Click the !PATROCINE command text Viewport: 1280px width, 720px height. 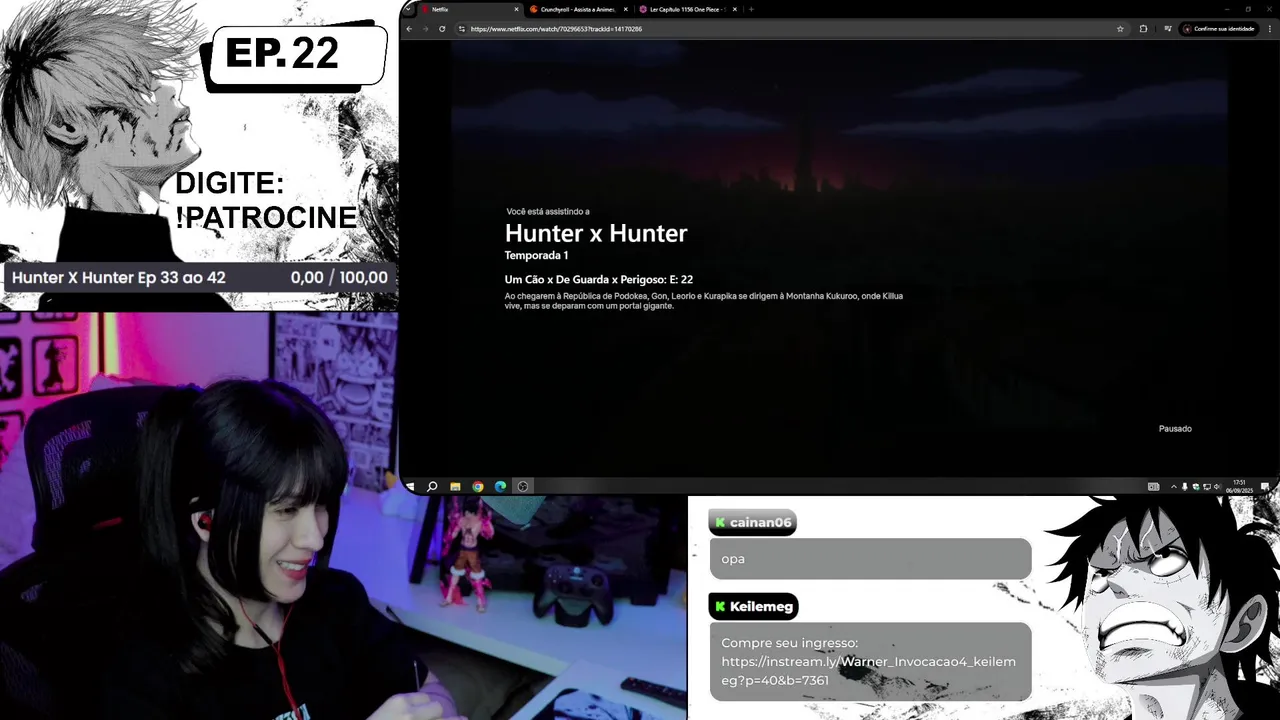click(266, 217)
